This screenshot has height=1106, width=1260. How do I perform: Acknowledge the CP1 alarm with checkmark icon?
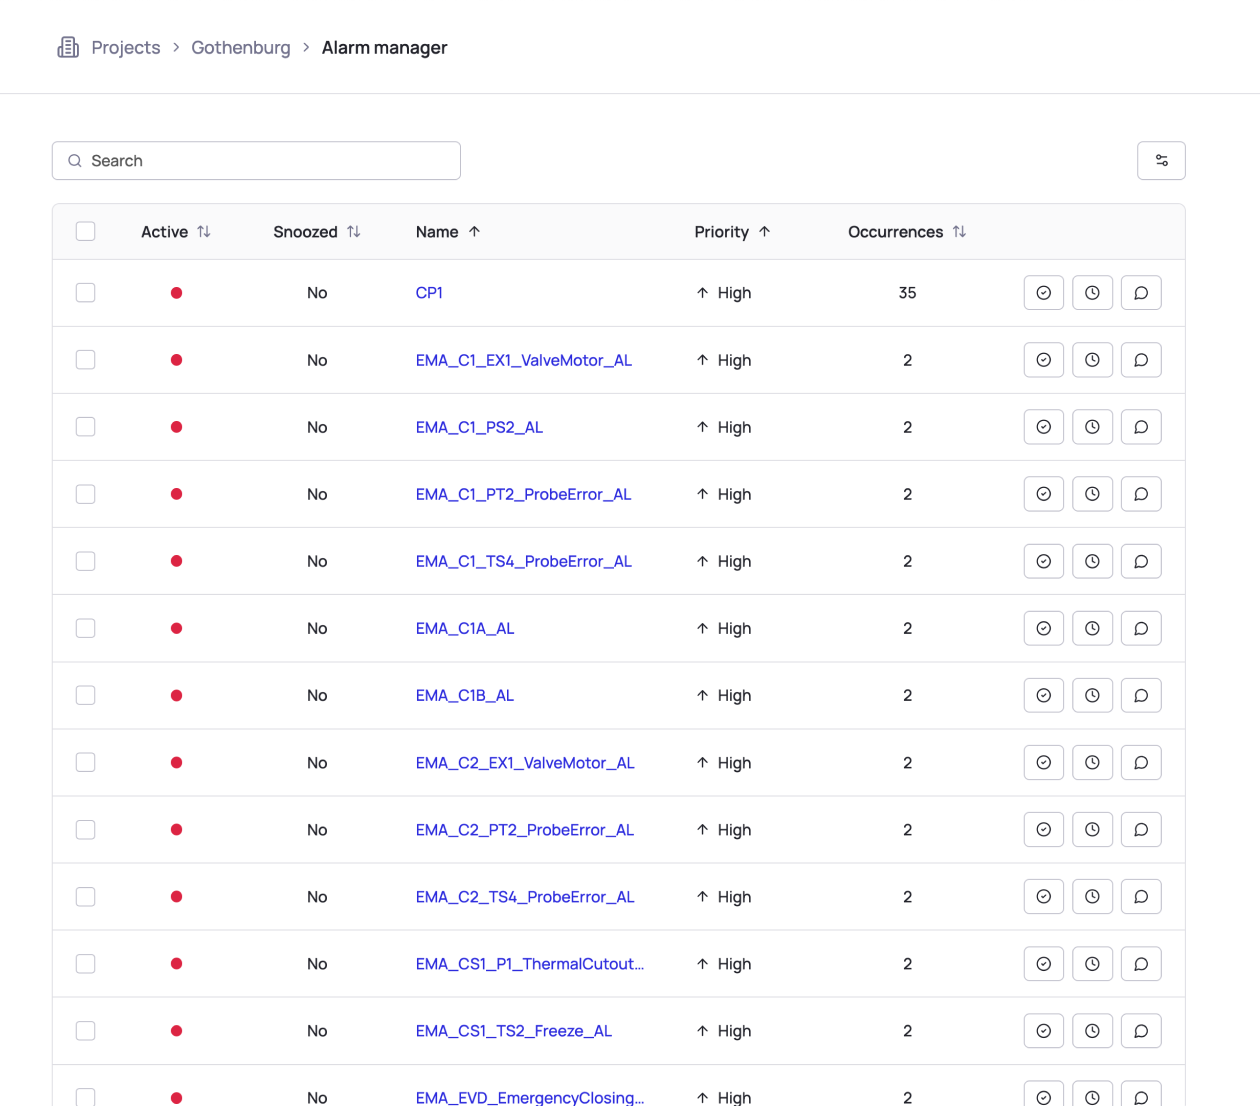click(1043, 293)
